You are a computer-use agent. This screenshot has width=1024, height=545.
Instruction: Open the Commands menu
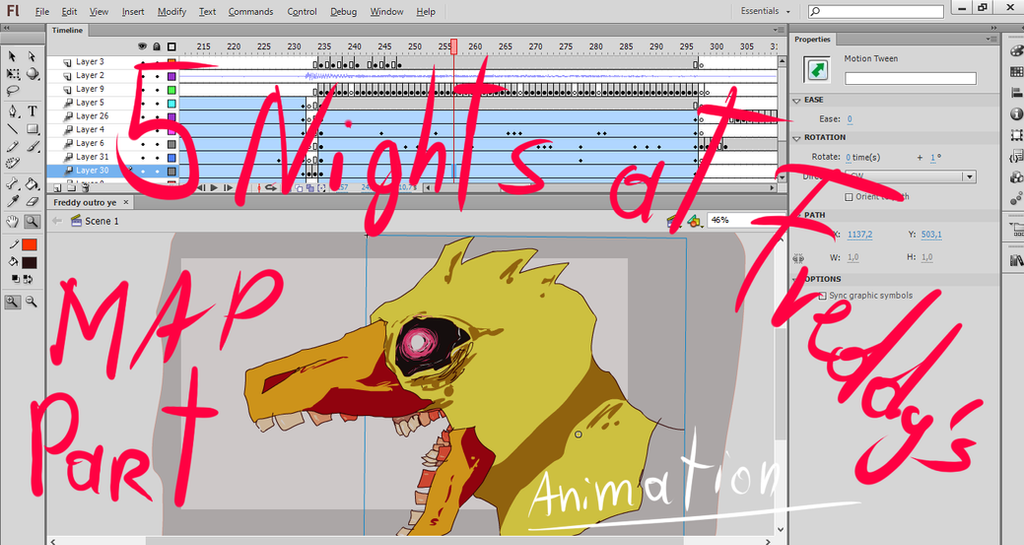tap(251, 12)
